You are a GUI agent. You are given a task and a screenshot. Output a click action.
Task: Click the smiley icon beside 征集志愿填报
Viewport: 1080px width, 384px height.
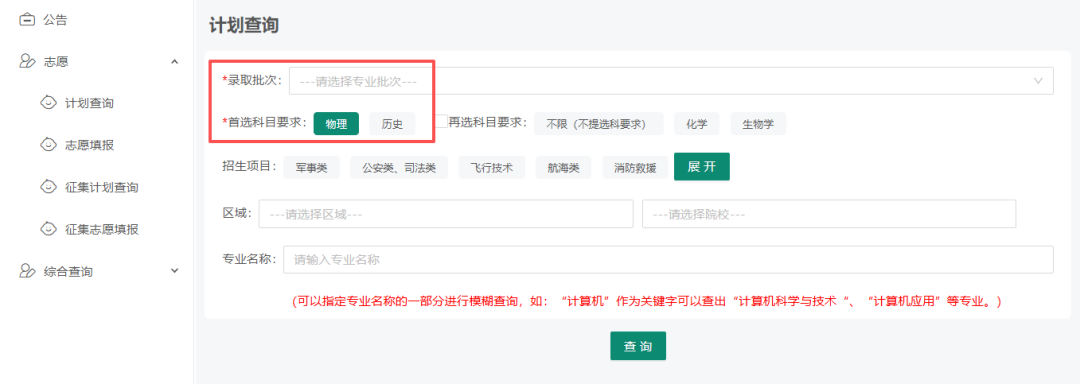(48, 228)
